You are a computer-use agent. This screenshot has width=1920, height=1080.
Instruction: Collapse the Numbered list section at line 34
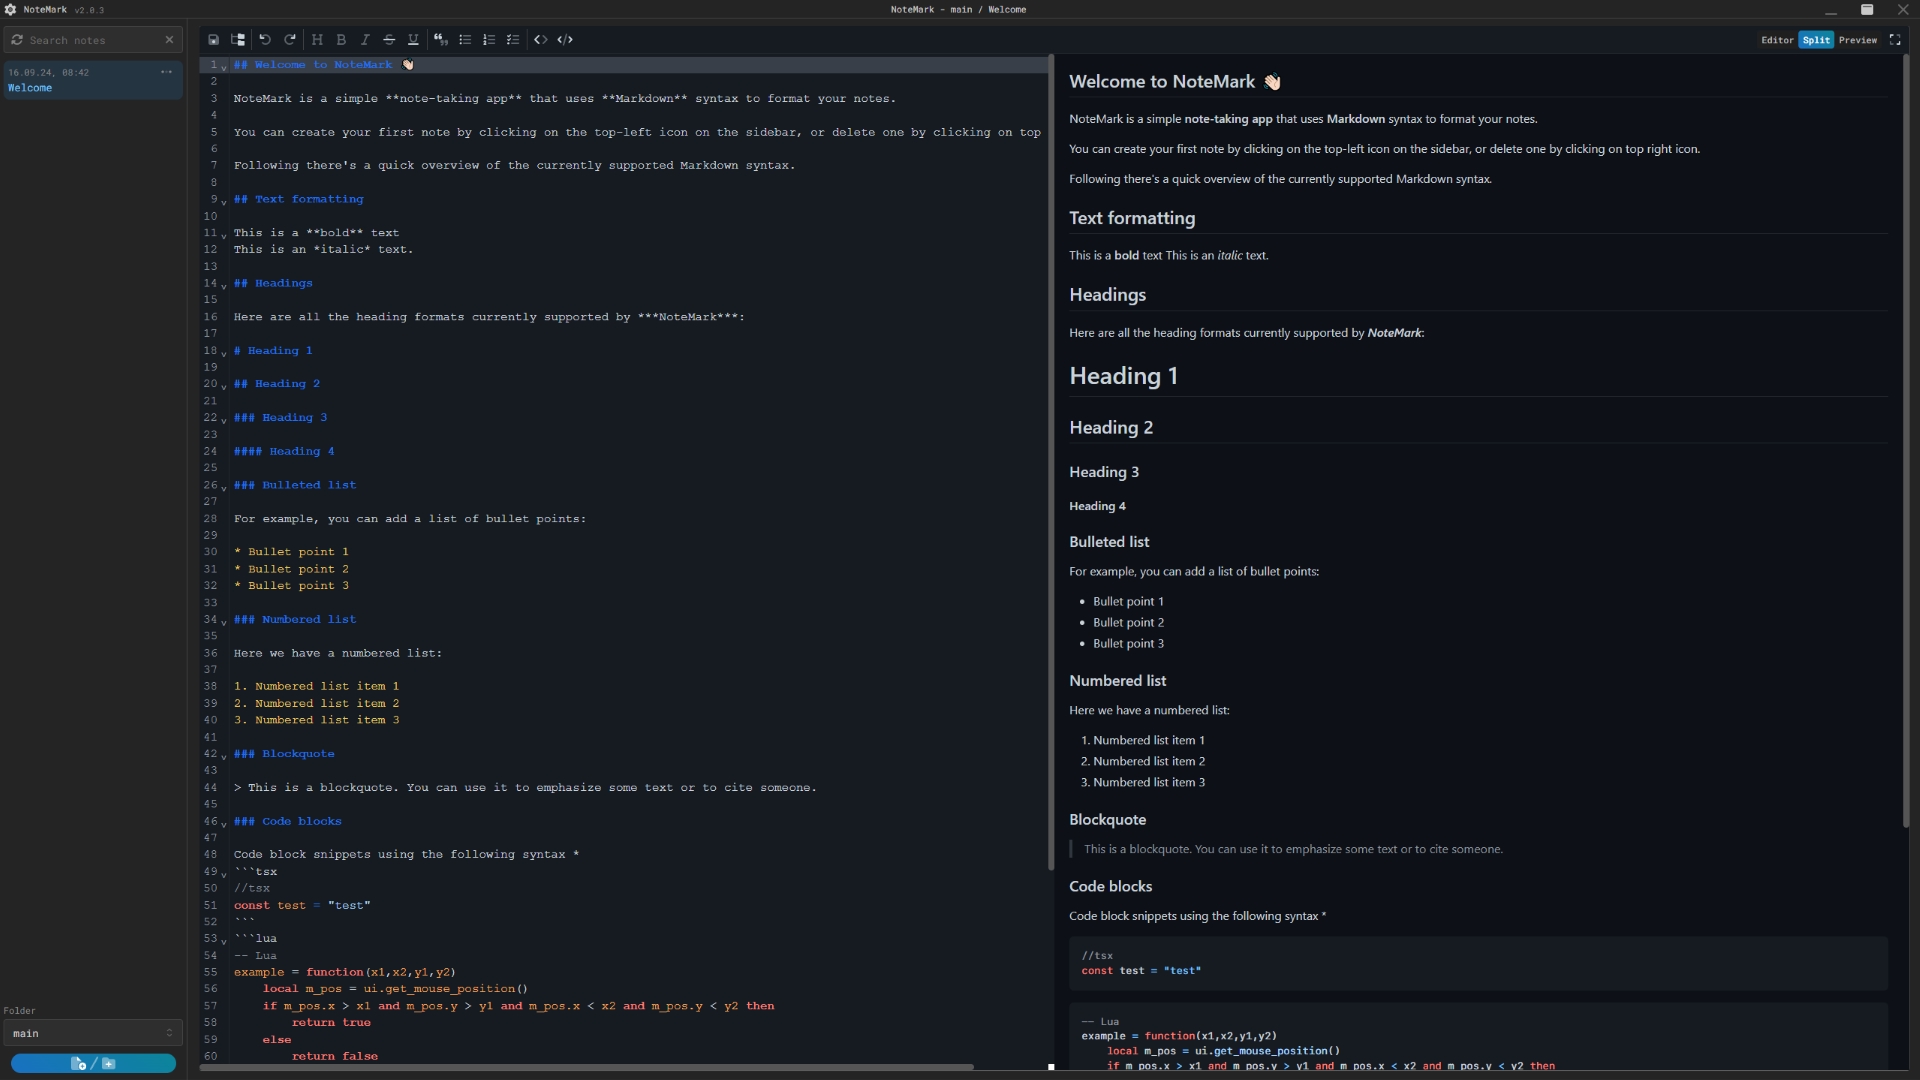[224, 621]
